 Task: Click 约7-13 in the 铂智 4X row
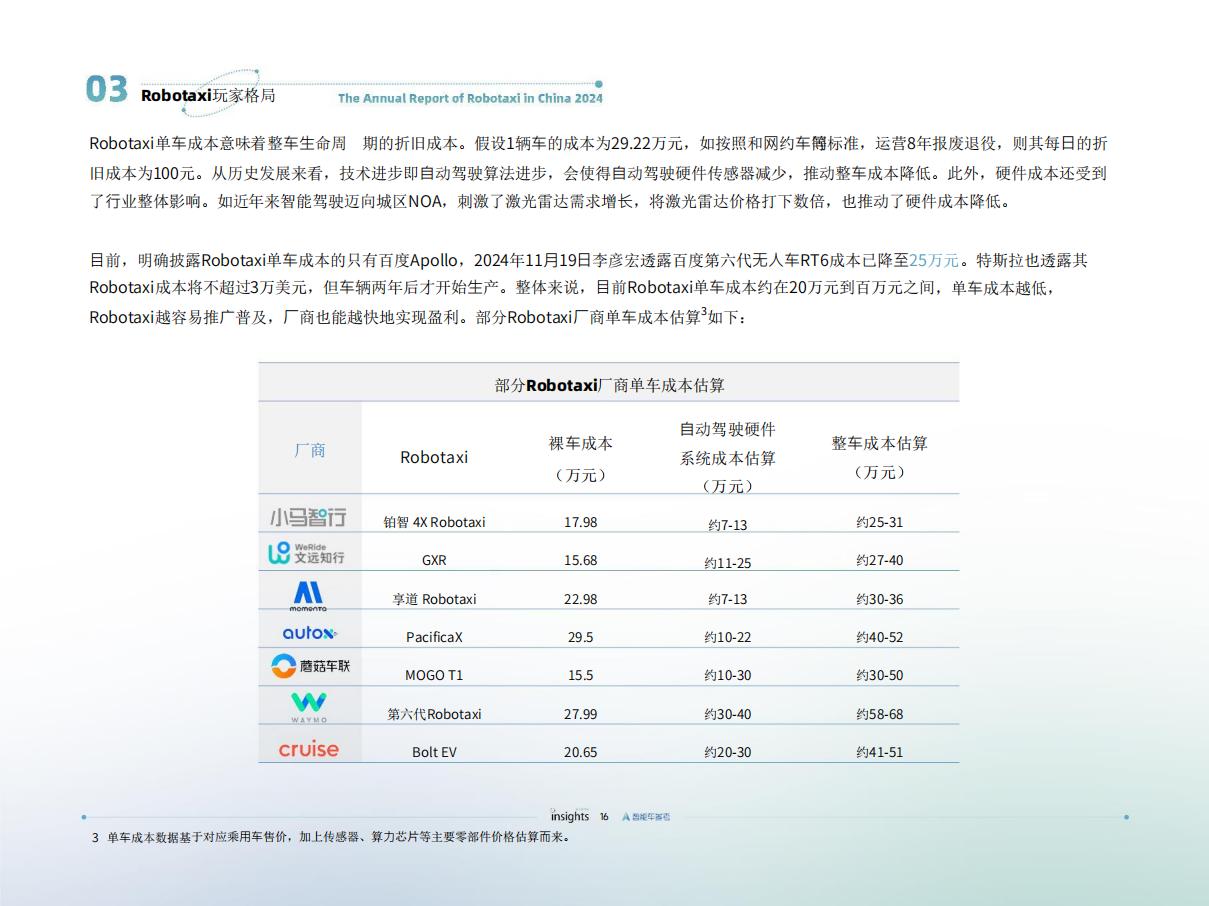[728, 524]
